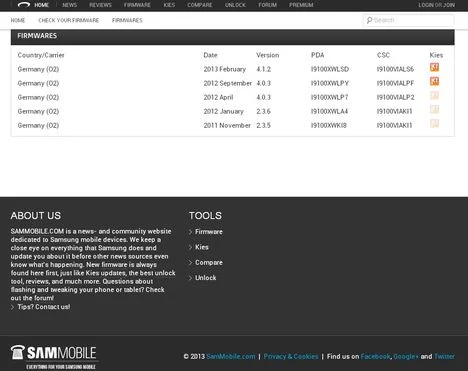Screen dimensions: 468x371
Task: Open the KIES top menu item
Action: (169, 5)
